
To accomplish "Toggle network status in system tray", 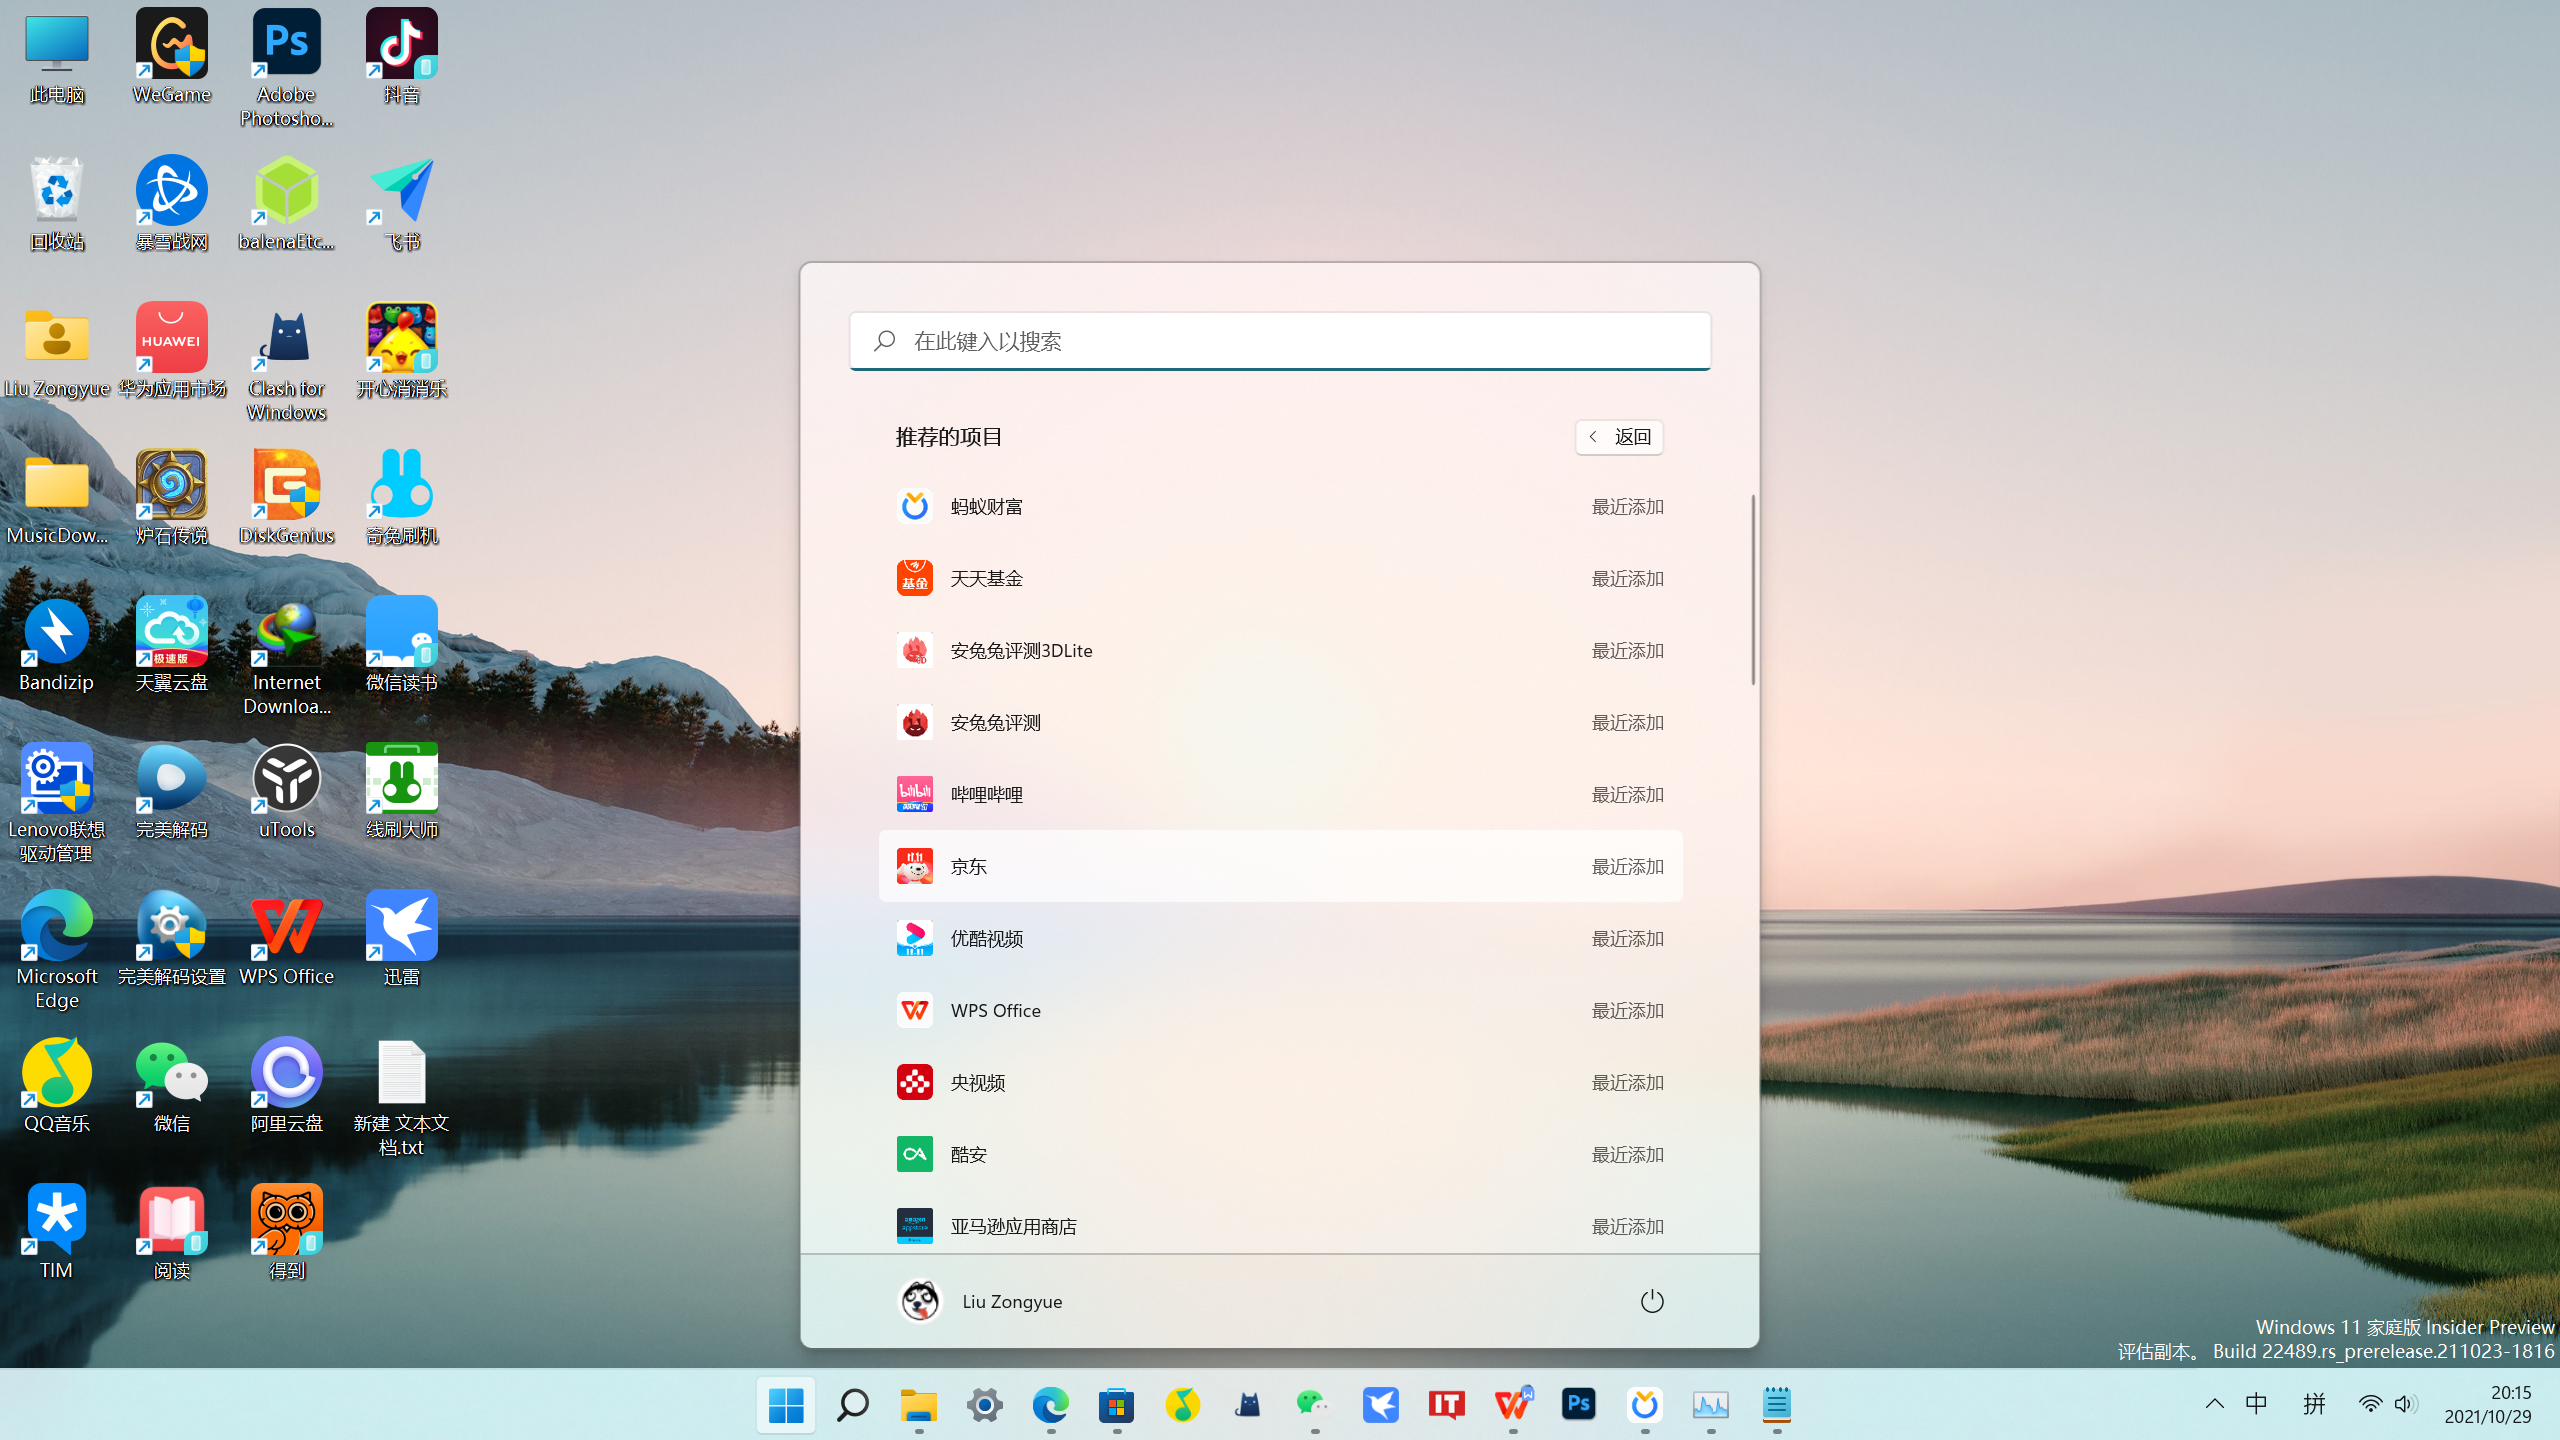I will [x=2370, y=1403].
